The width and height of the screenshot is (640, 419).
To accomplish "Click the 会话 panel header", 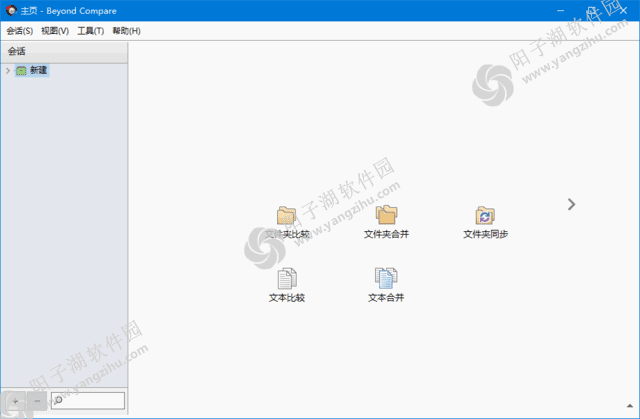I will 64,51.
